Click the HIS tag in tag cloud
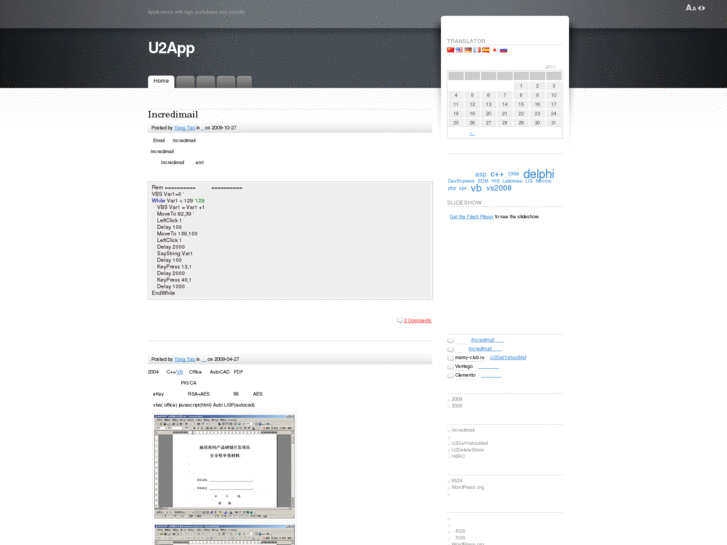Screen dimensions: 727x545 (496, 181)
